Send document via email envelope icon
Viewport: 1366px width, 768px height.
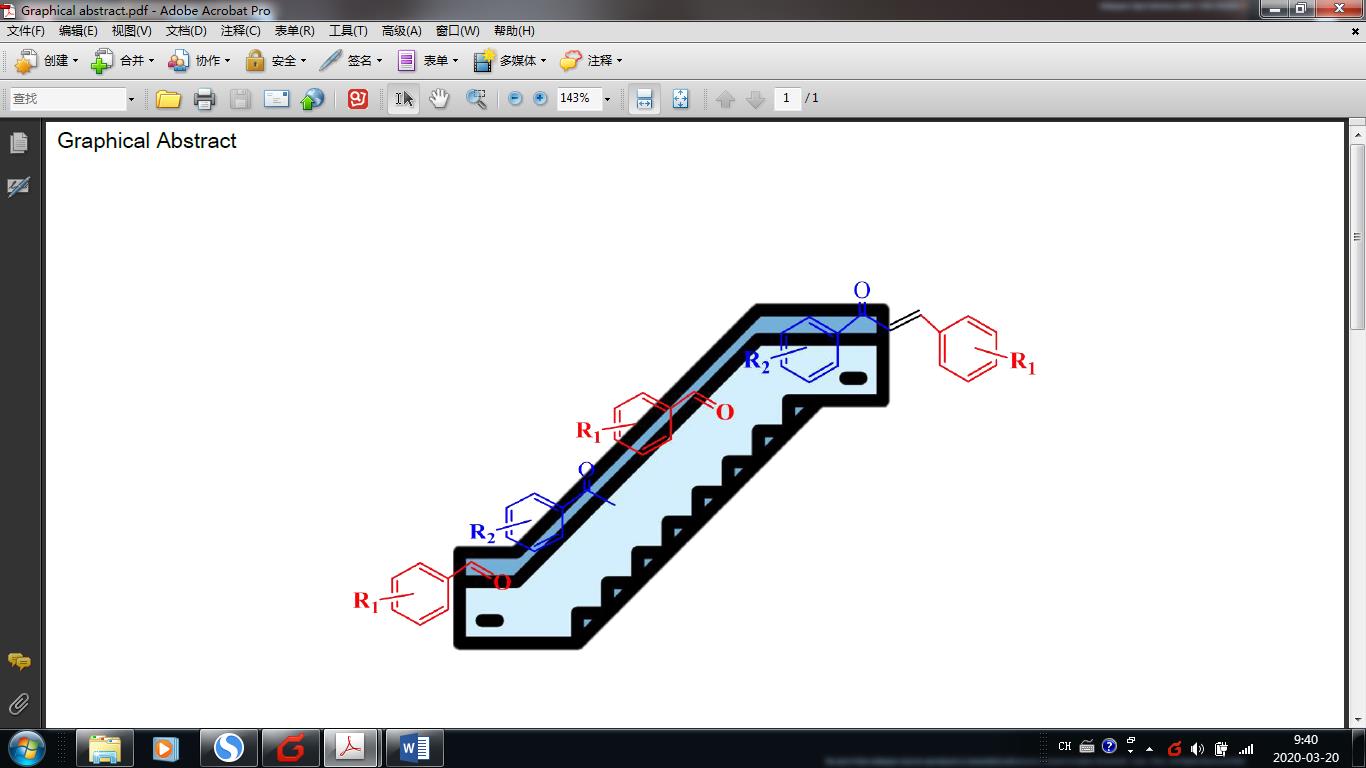pyautogui.click(x=276, y=99)
